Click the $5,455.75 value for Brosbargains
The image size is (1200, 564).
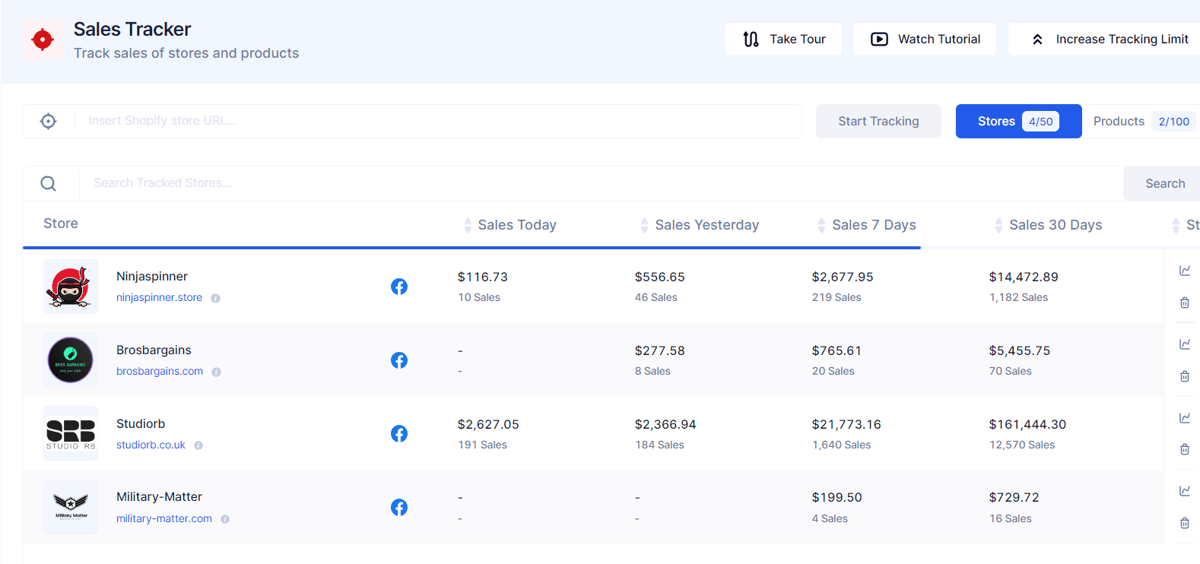1020,351
